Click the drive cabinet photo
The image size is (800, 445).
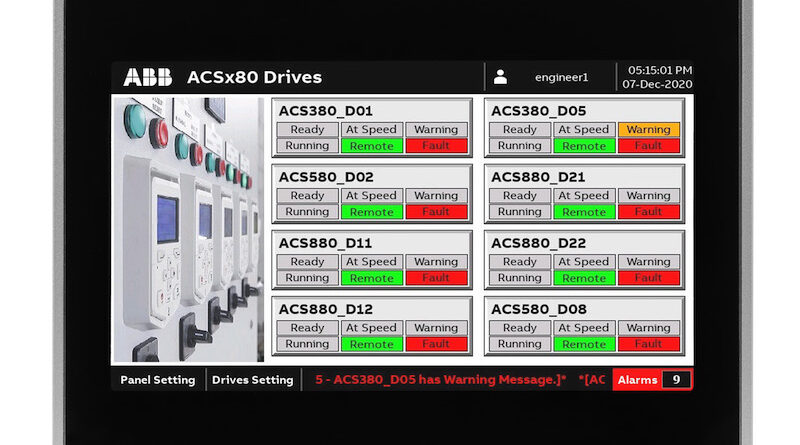tap(188, 229)
